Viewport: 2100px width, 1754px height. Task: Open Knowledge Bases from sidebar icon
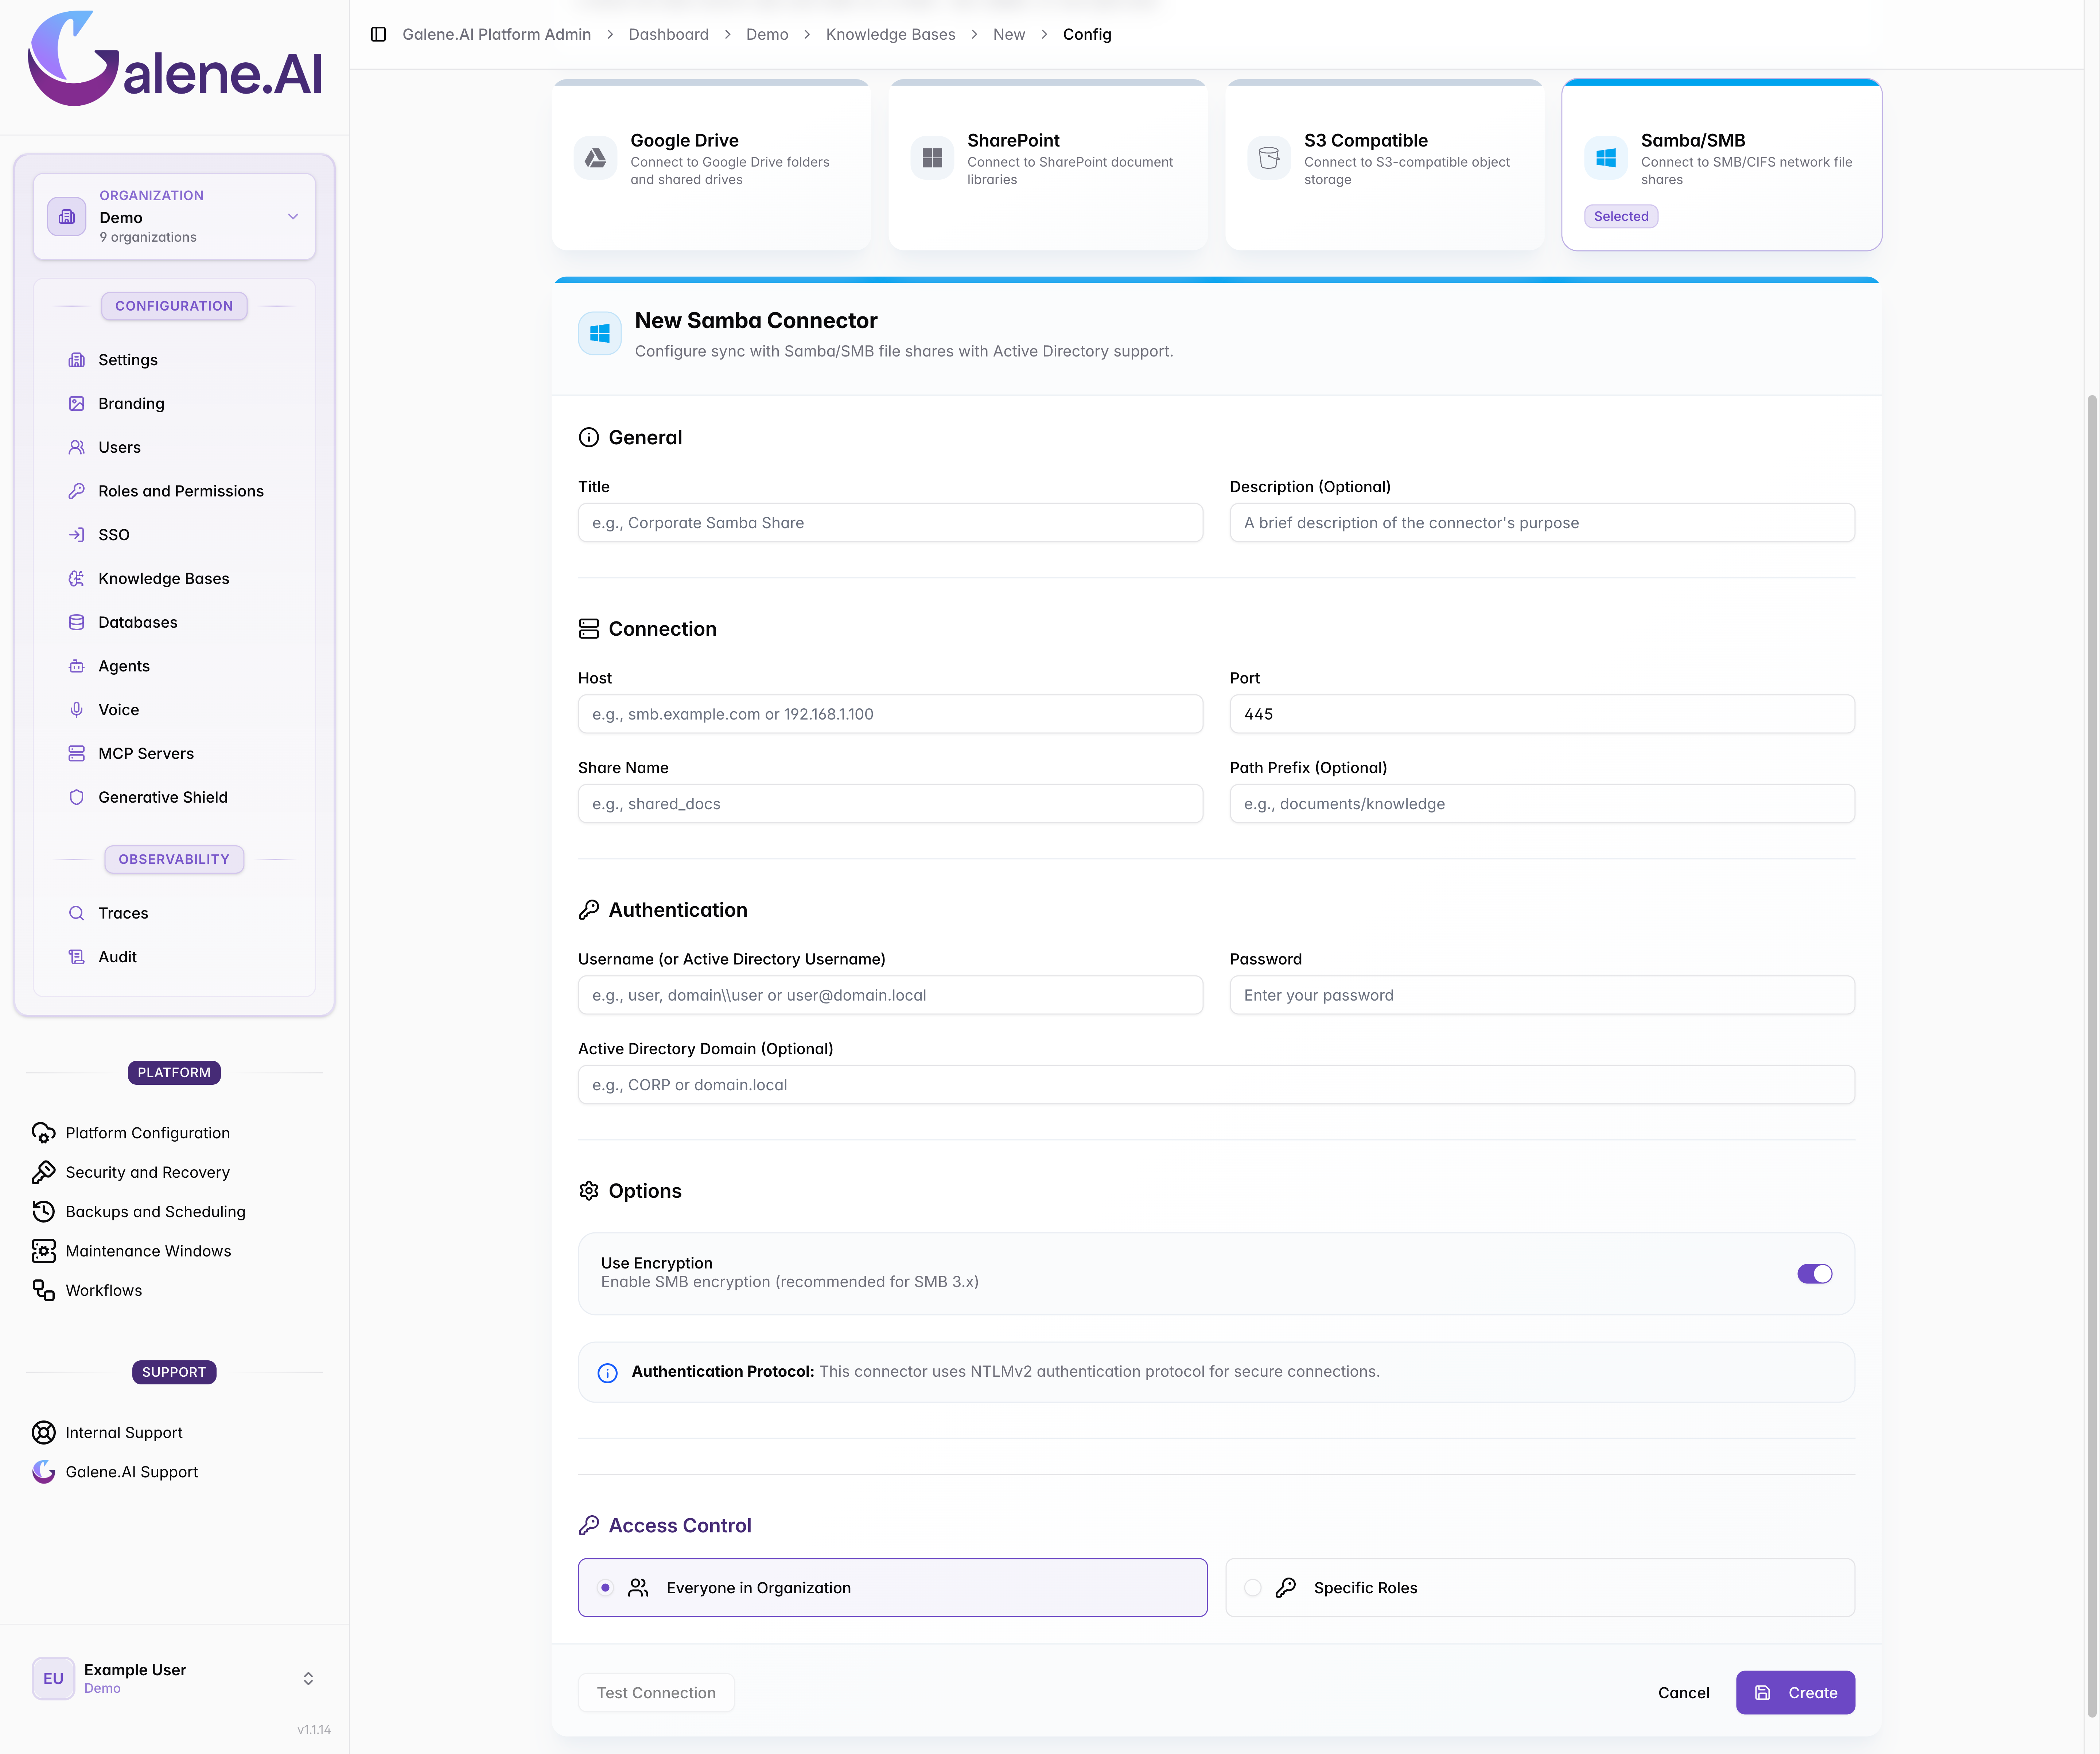click(76, 578)
